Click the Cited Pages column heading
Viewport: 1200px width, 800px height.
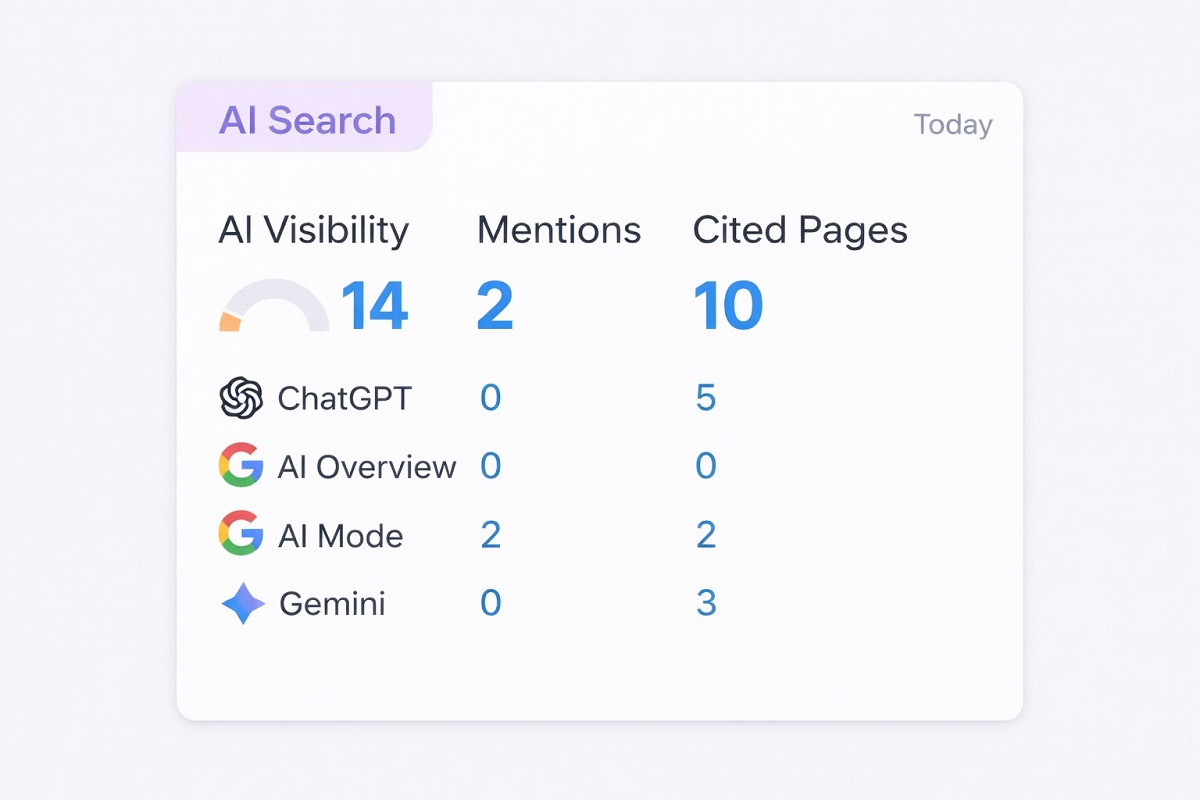pos(800,230)
